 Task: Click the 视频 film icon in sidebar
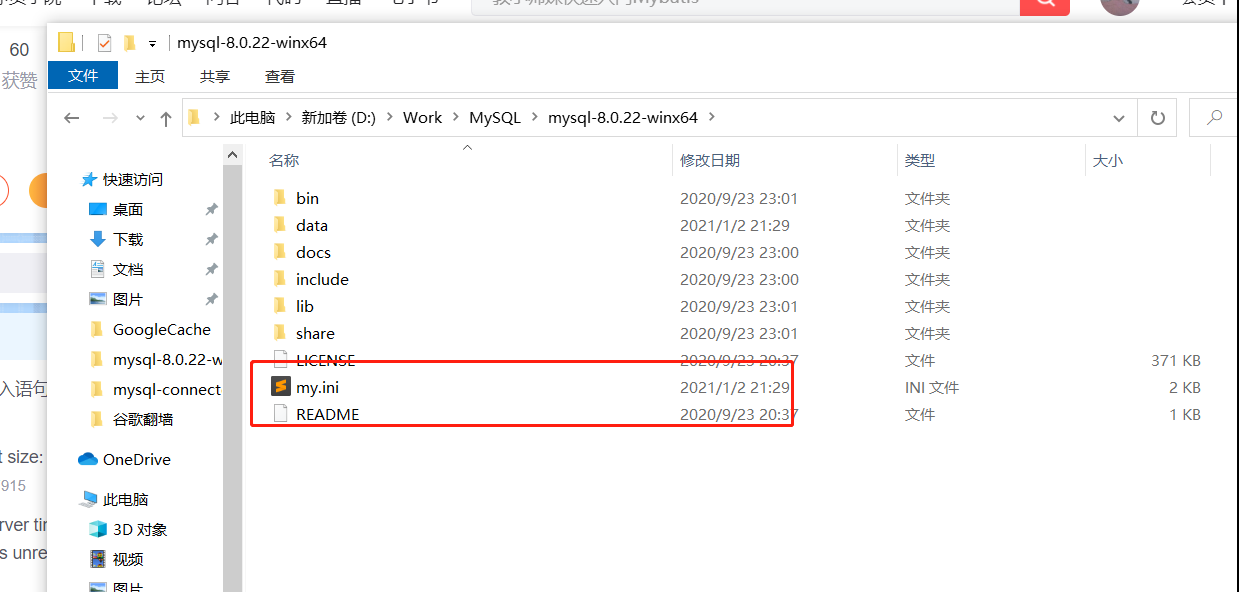[x=97, y=559]
